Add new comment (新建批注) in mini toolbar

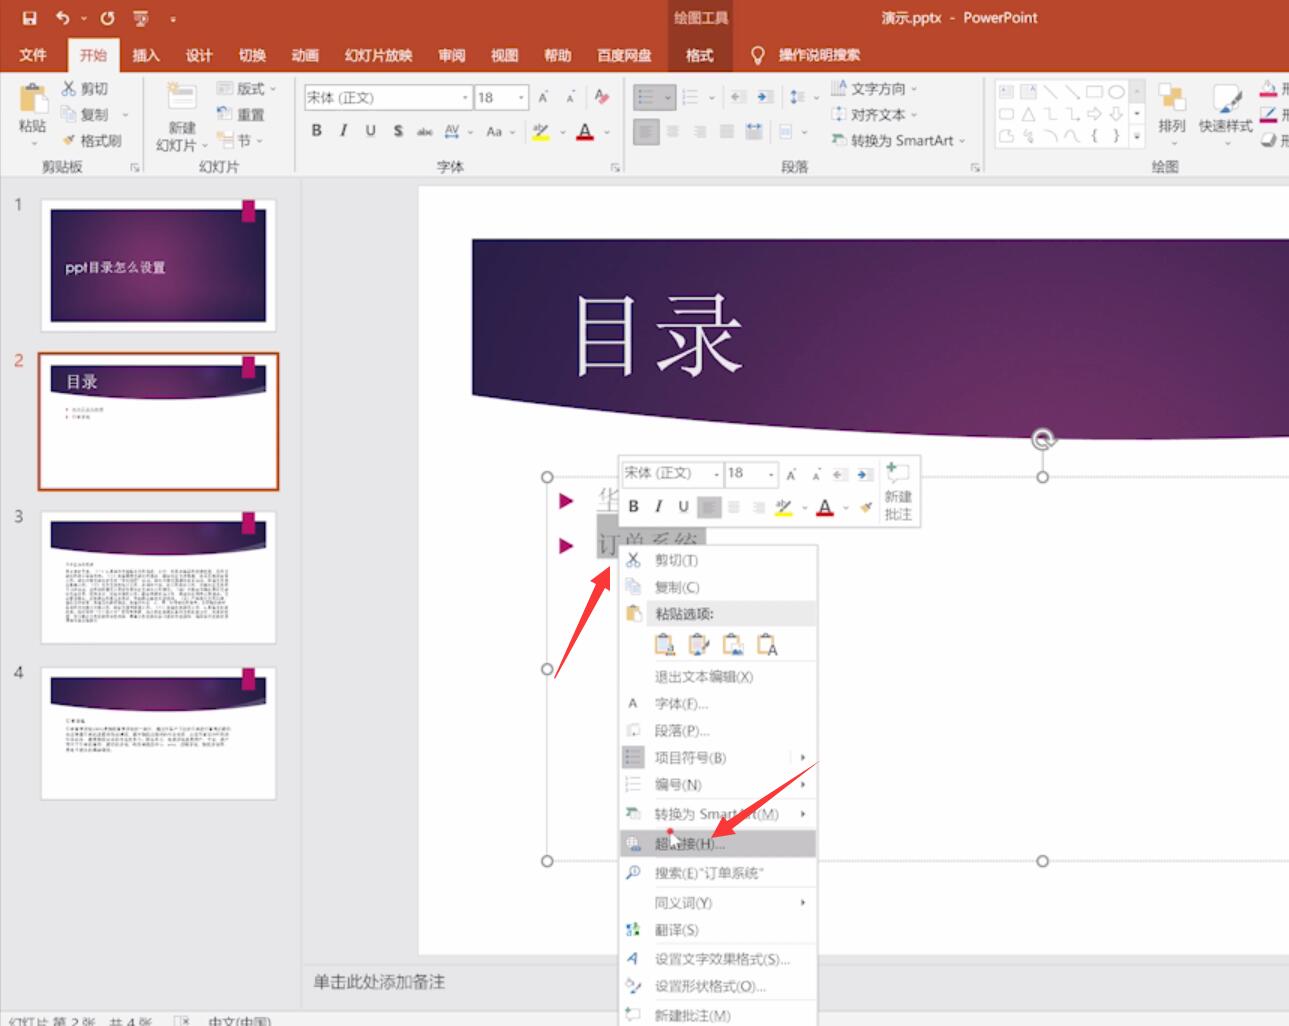(898, 491)
